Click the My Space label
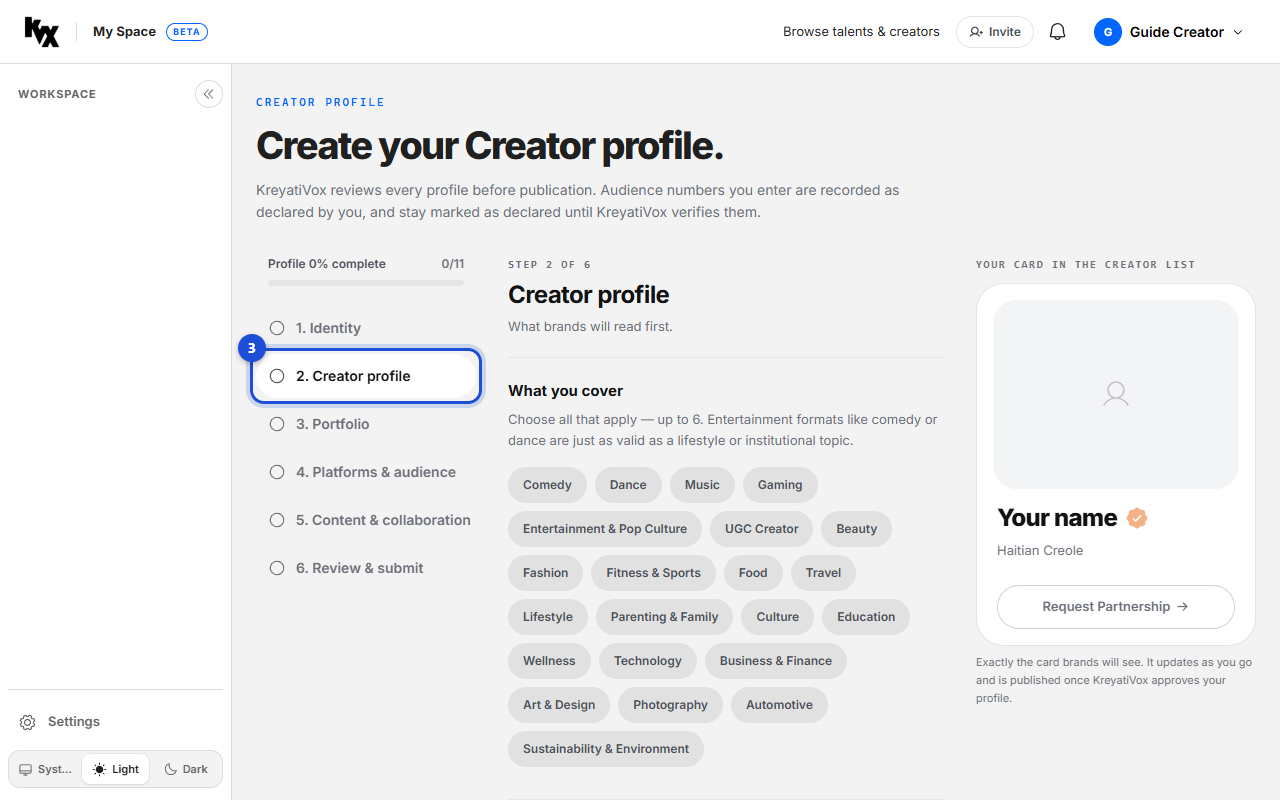The image size is (1280, 800). pos(124,32)
